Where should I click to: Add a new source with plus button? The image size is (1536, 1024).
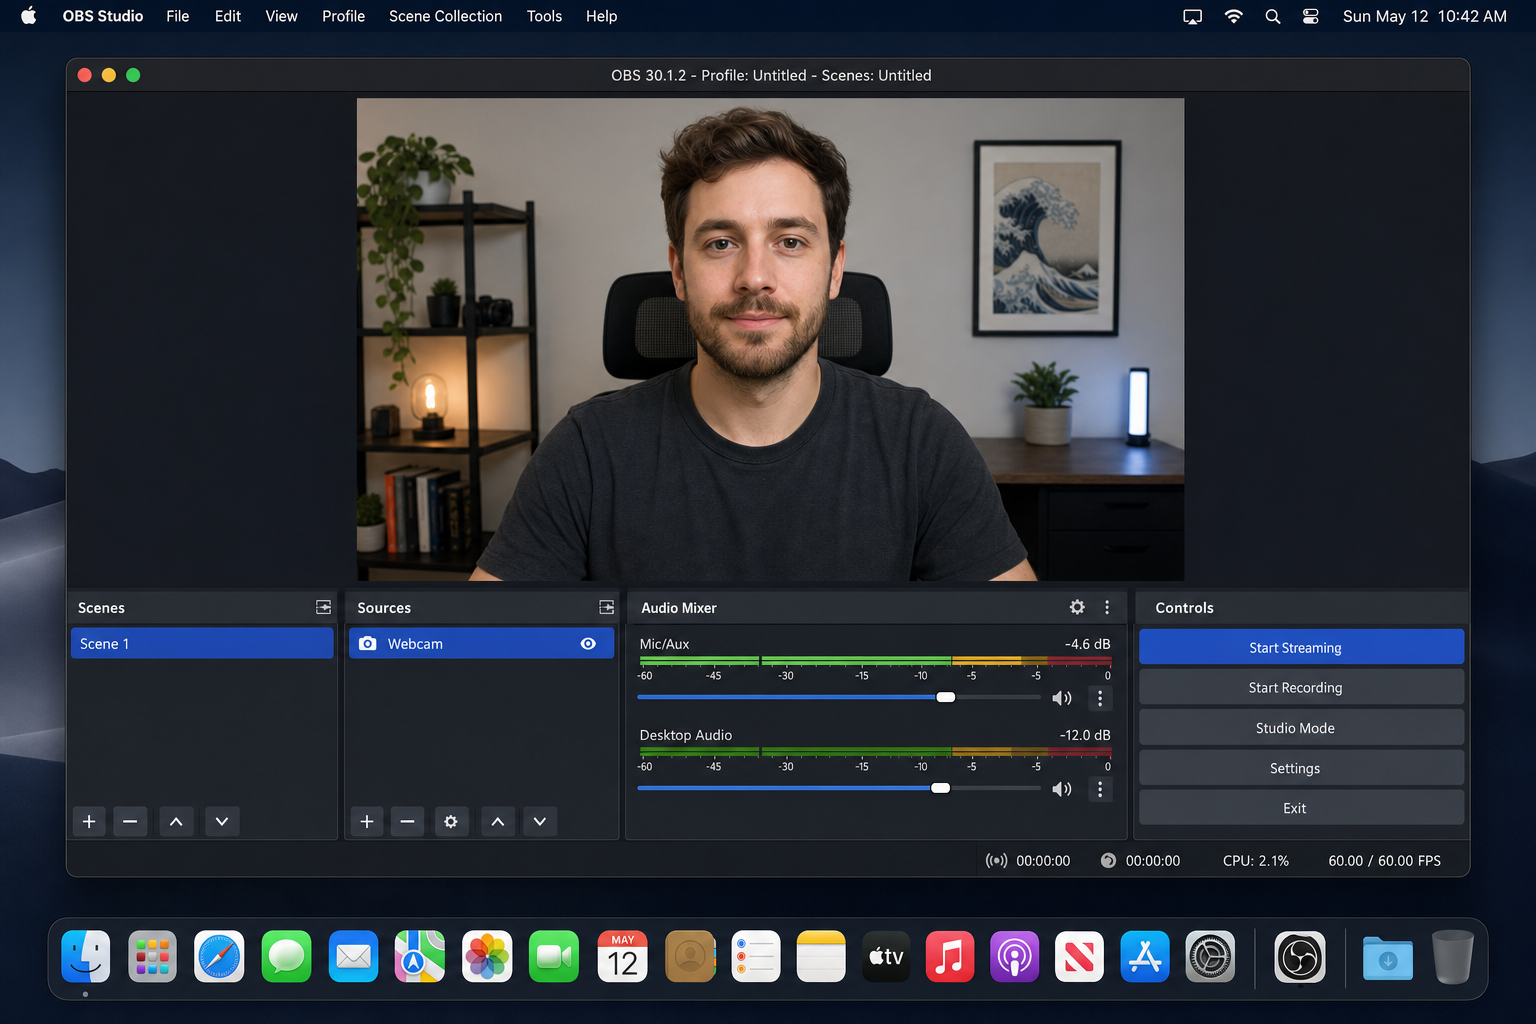pyautogui.click(x=367, y=821)
